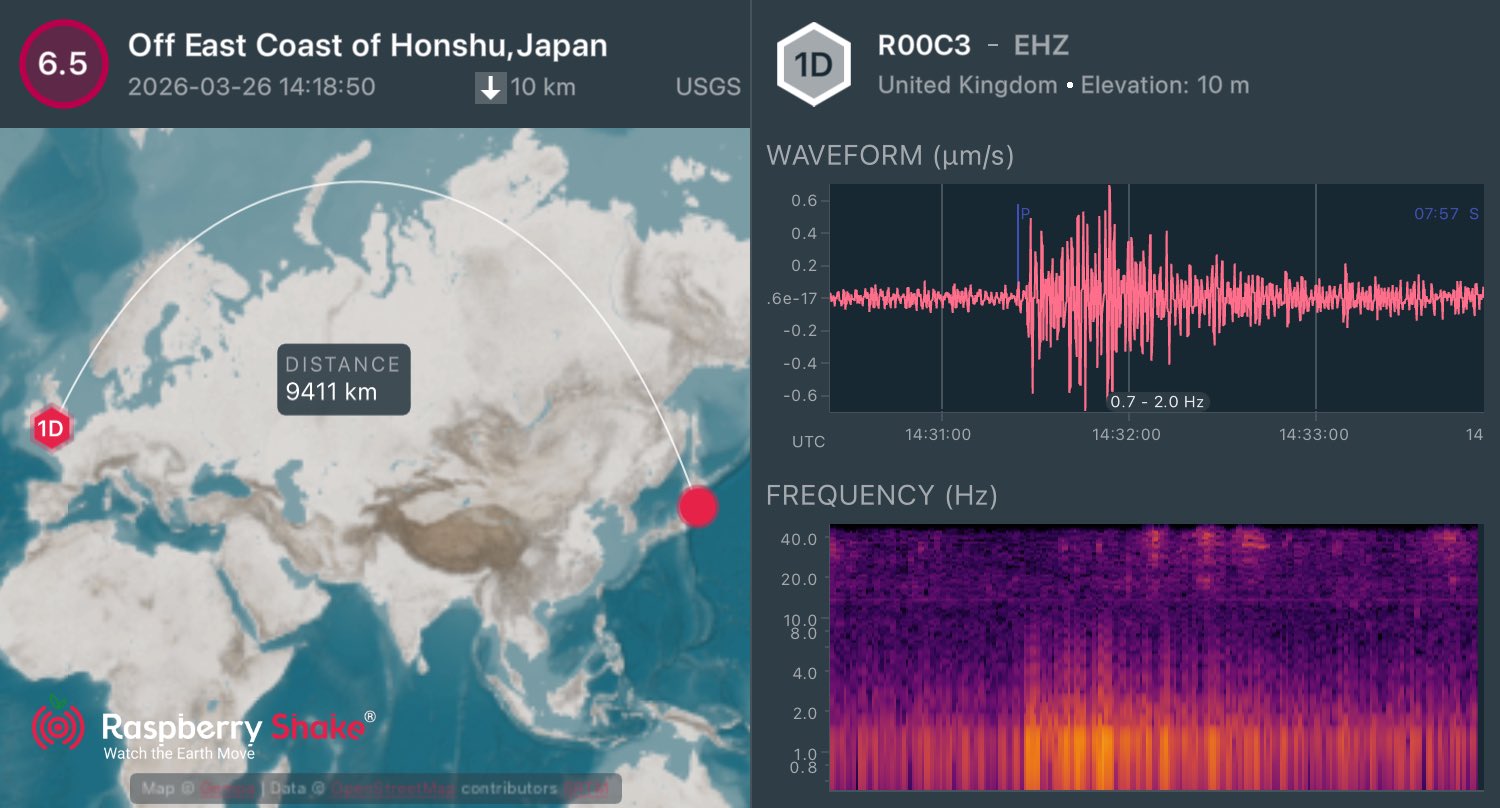This screenshot has width=1500, height=808.
Task: Click the United Kingdom location text
Action: click(x=967, y=85)
